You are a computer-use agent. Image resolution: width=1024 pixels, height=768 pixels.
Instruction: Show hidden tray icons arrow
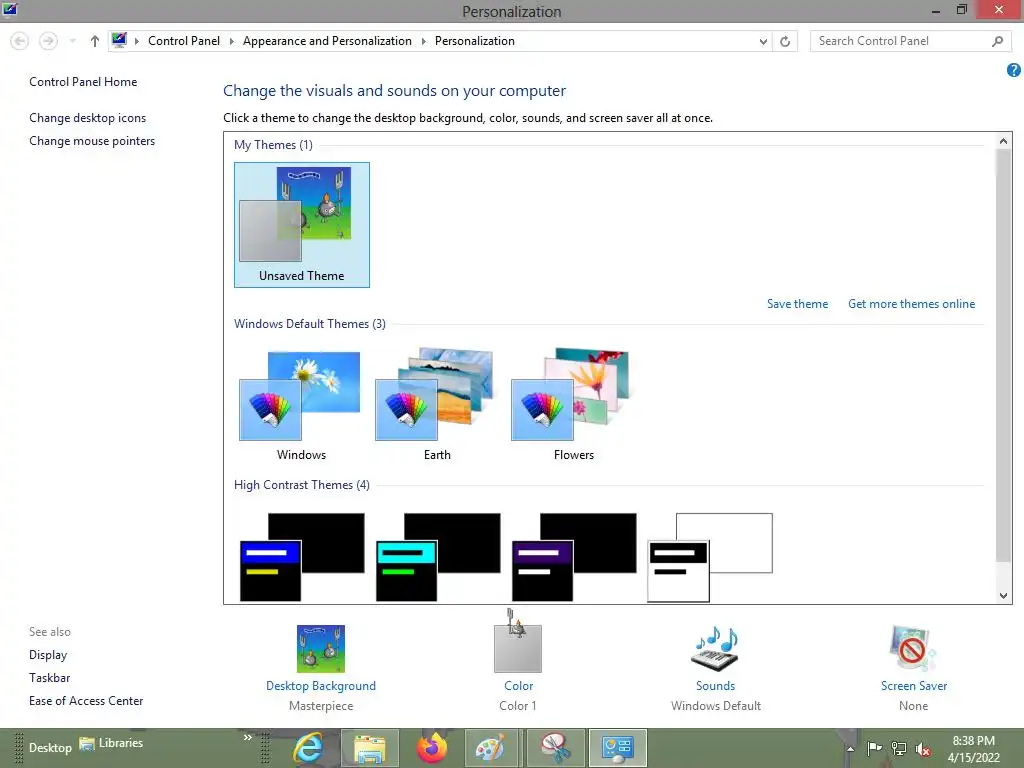(x=850, y=749)
